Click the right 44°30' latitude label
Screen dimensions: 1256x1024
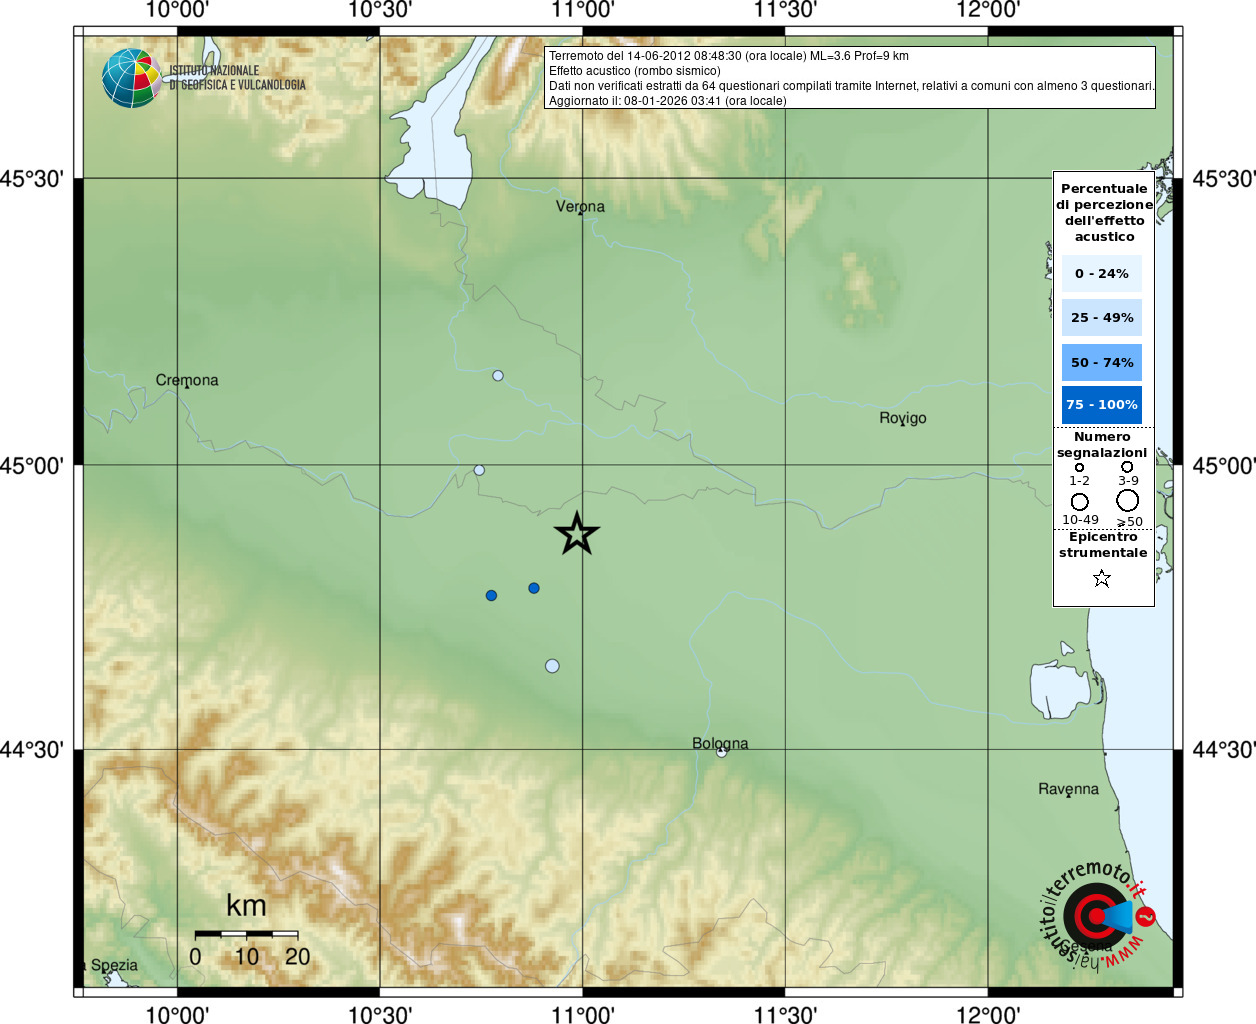1224,749
